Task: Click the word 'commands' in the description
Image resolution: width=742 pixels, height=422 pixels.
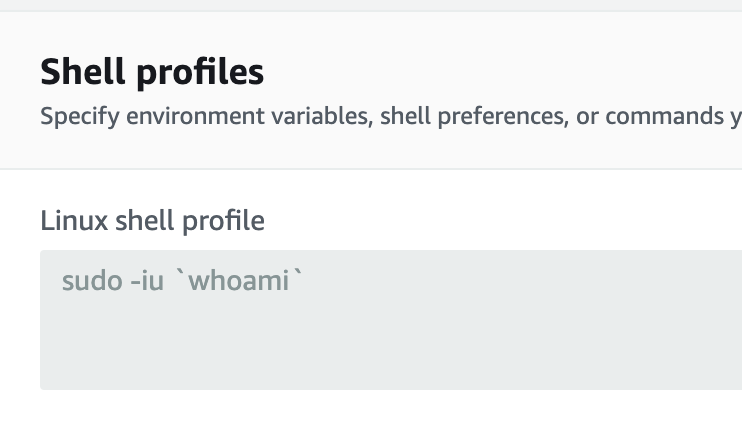Action: click(664, 116)
